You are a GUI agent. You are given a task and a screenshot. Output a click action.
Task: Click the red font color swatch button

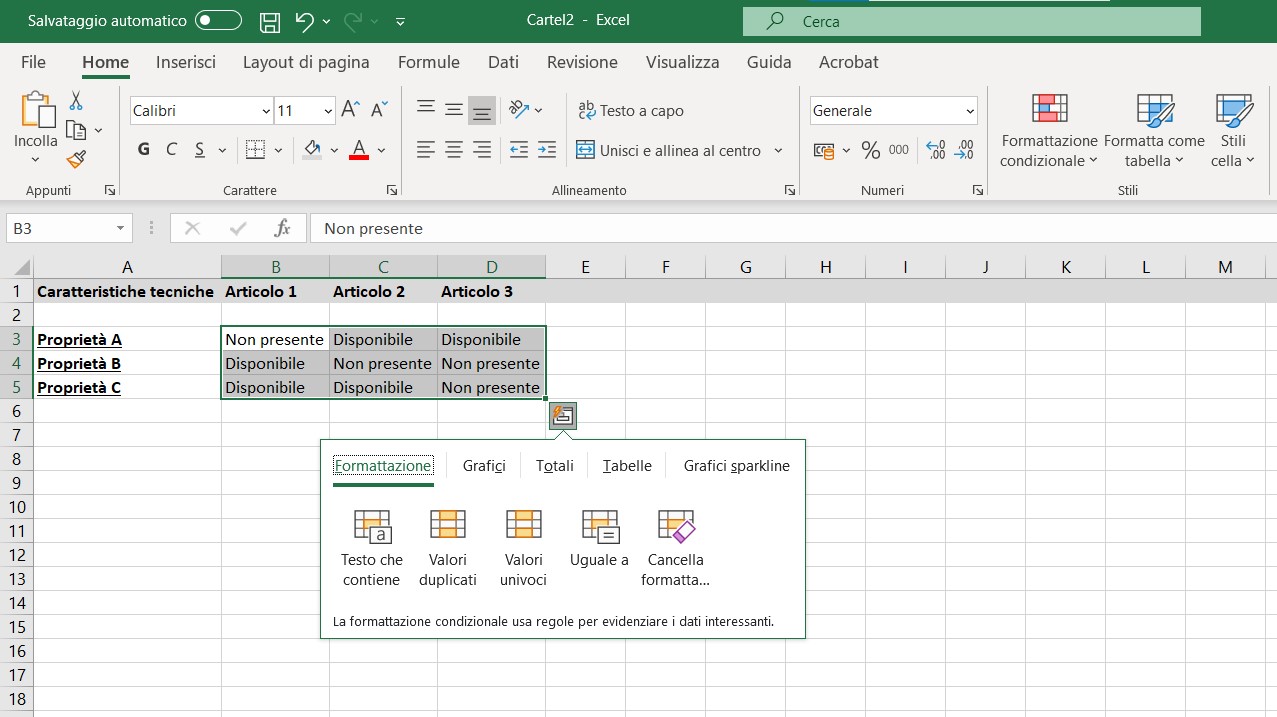pyautogui.click(x=360, y=150)
